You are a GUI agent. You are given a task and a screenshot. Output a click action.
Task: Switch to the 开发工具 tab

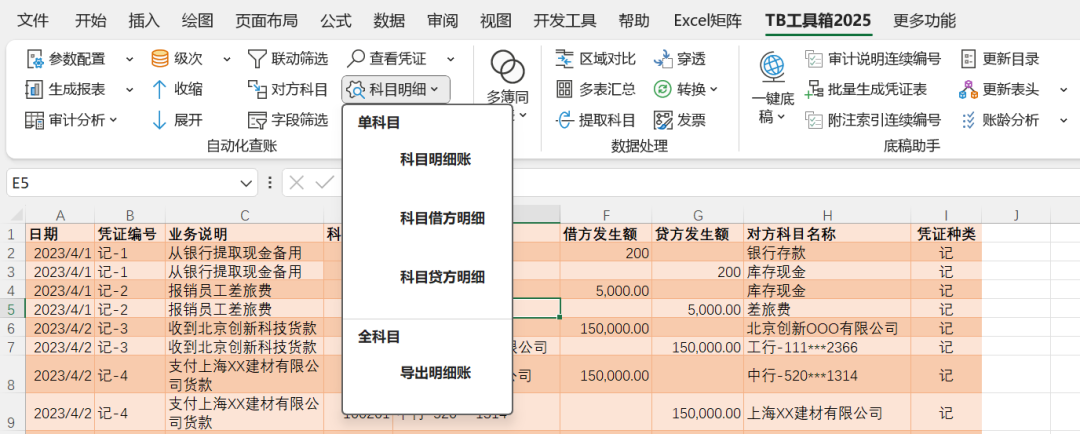565,21
